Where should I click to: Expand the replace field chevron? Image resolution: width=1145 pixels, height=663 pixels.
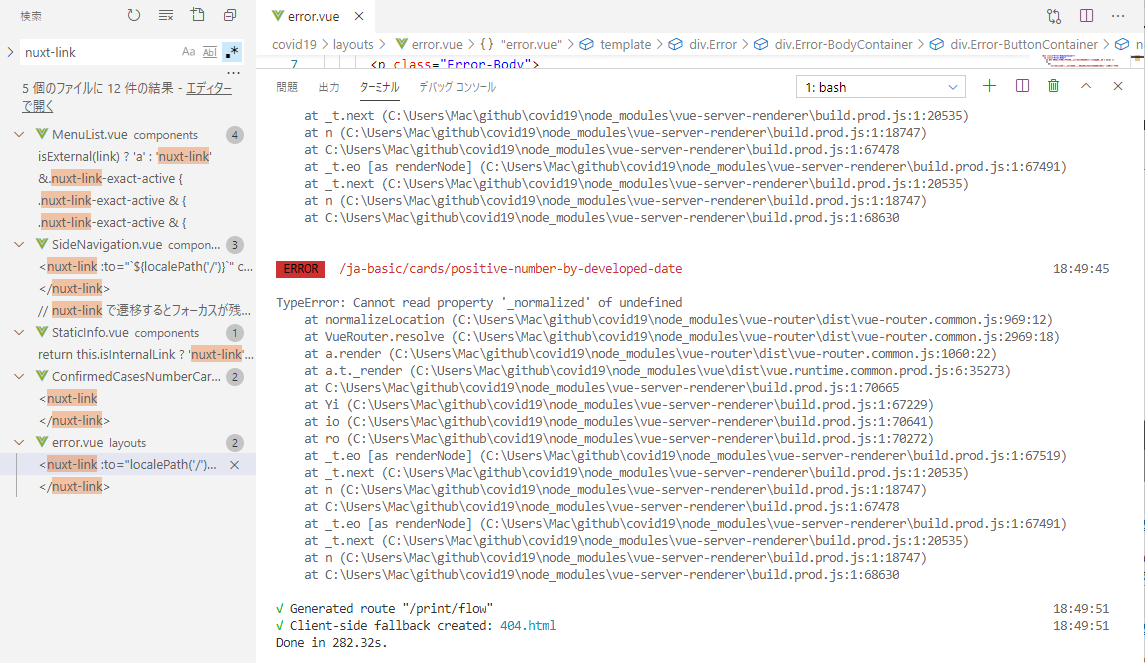pos(10,52)
